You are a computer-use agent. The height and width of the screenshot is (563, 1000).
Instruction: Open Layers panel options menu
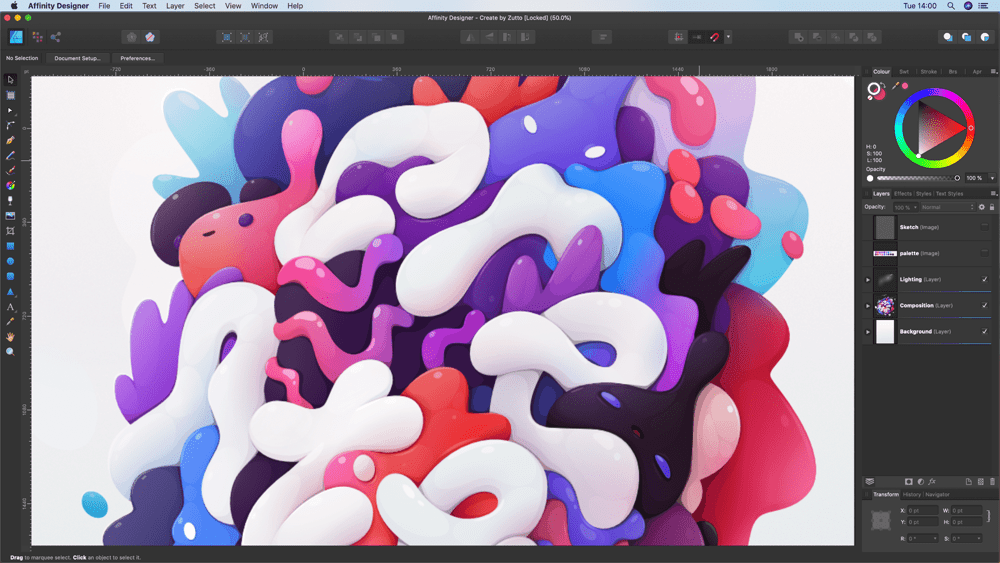(994, 194)
